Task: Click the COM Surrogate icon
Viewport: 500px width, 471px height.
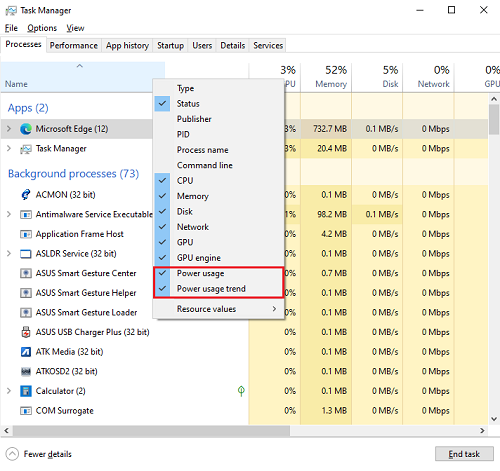Action: 26,411
